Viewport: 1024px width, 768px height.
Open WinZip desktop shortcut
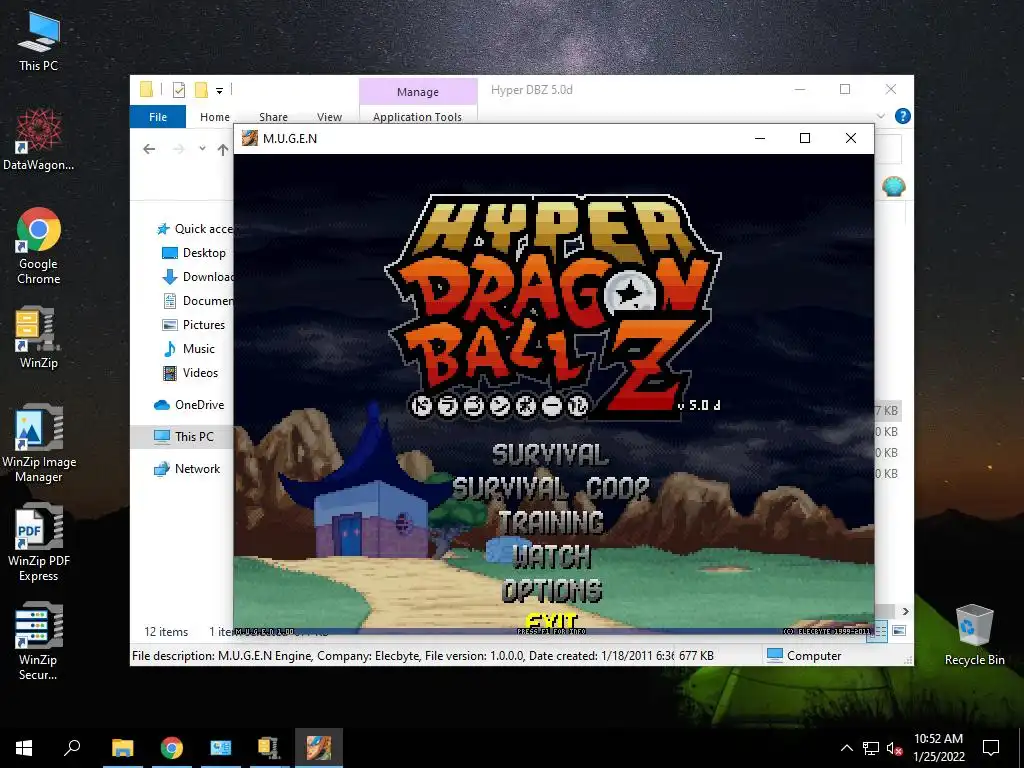(x=39, y=338)
